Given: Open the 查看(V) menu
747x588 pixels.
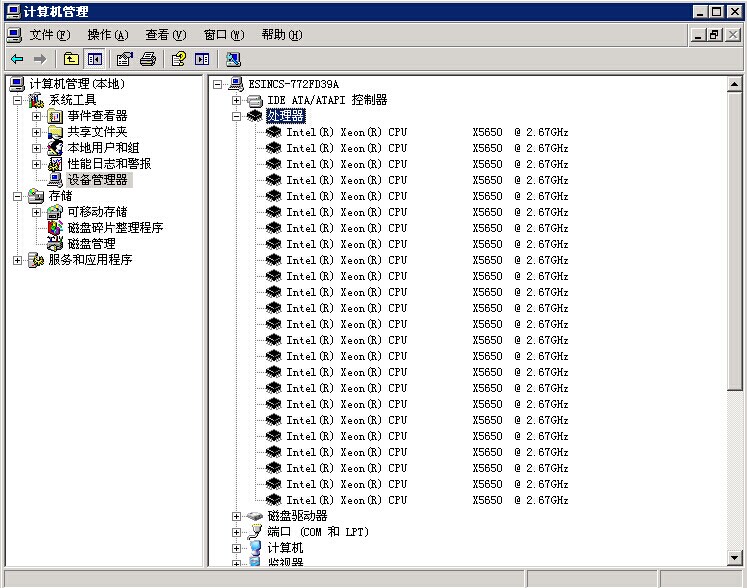Looking at the screenshot, I should [x=165, y=35].
